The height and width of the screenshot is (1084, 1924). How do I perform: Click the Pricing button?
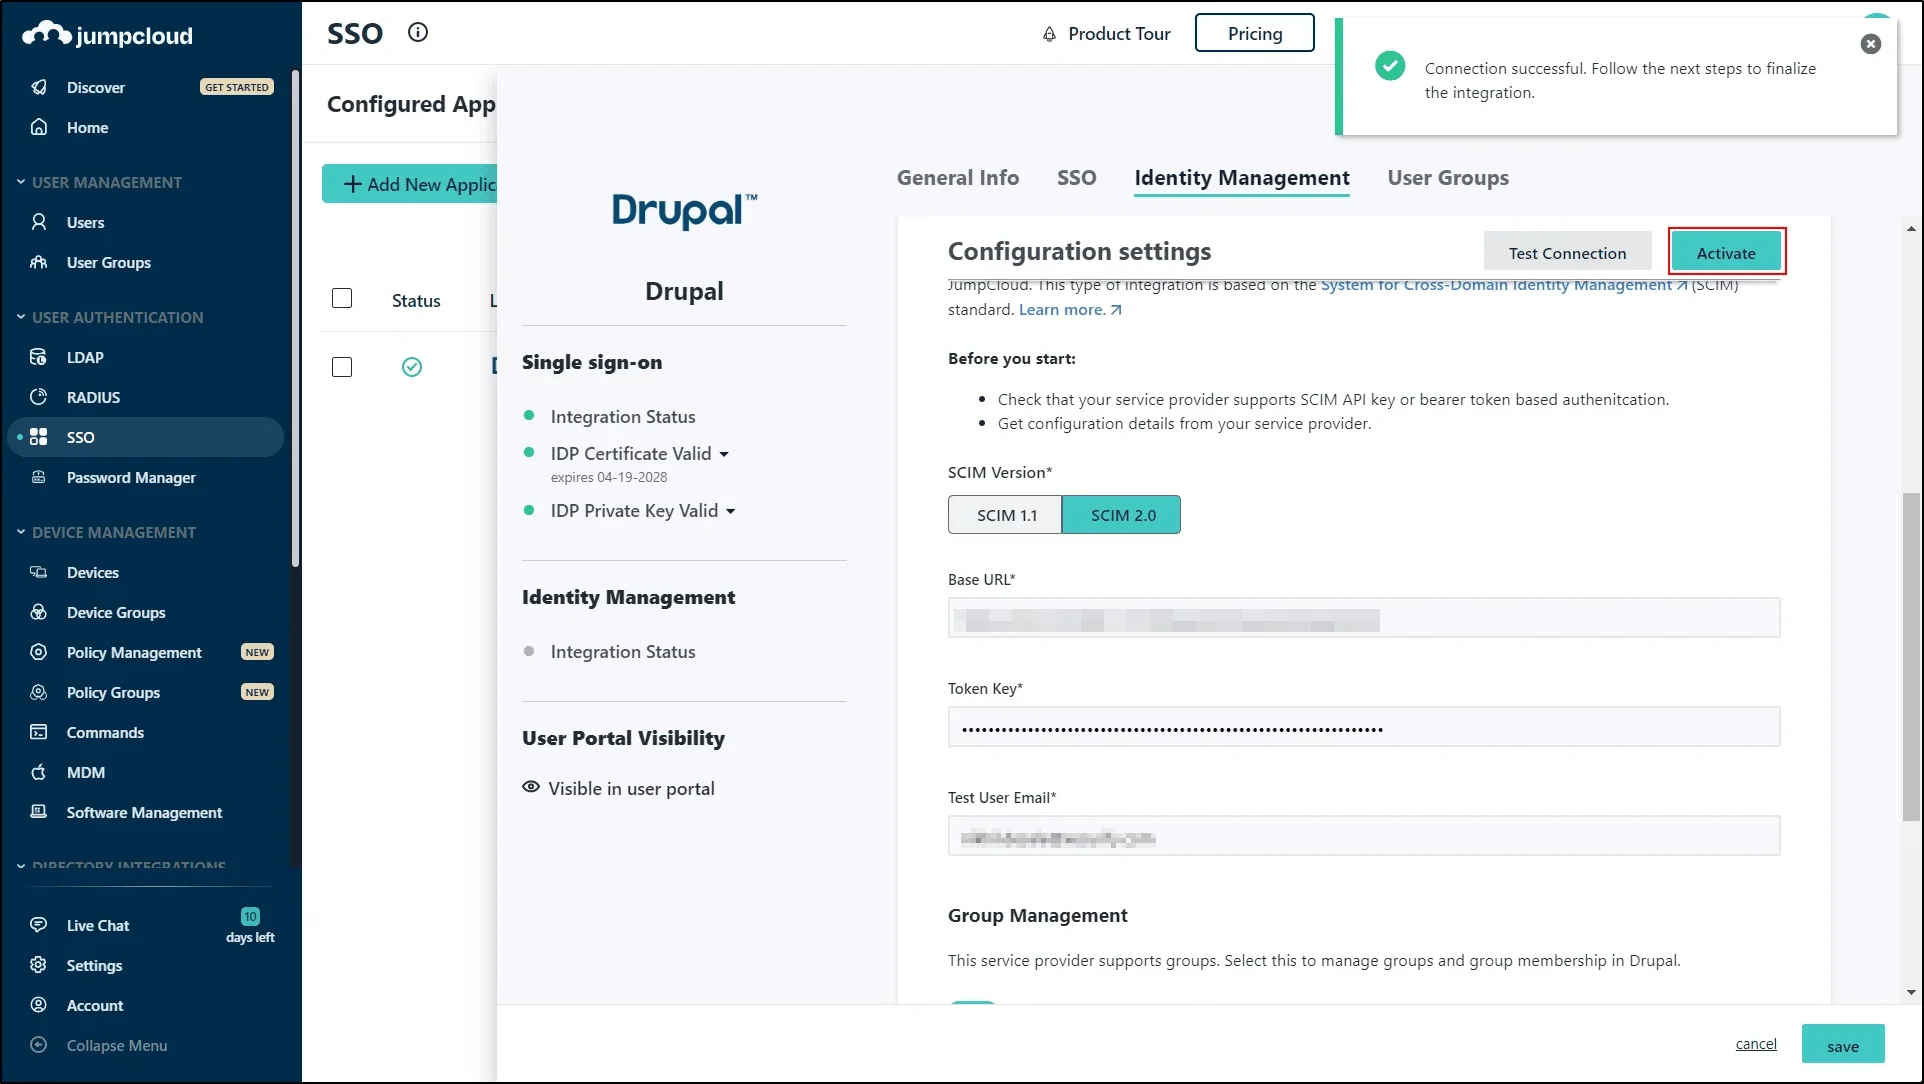1254,33
